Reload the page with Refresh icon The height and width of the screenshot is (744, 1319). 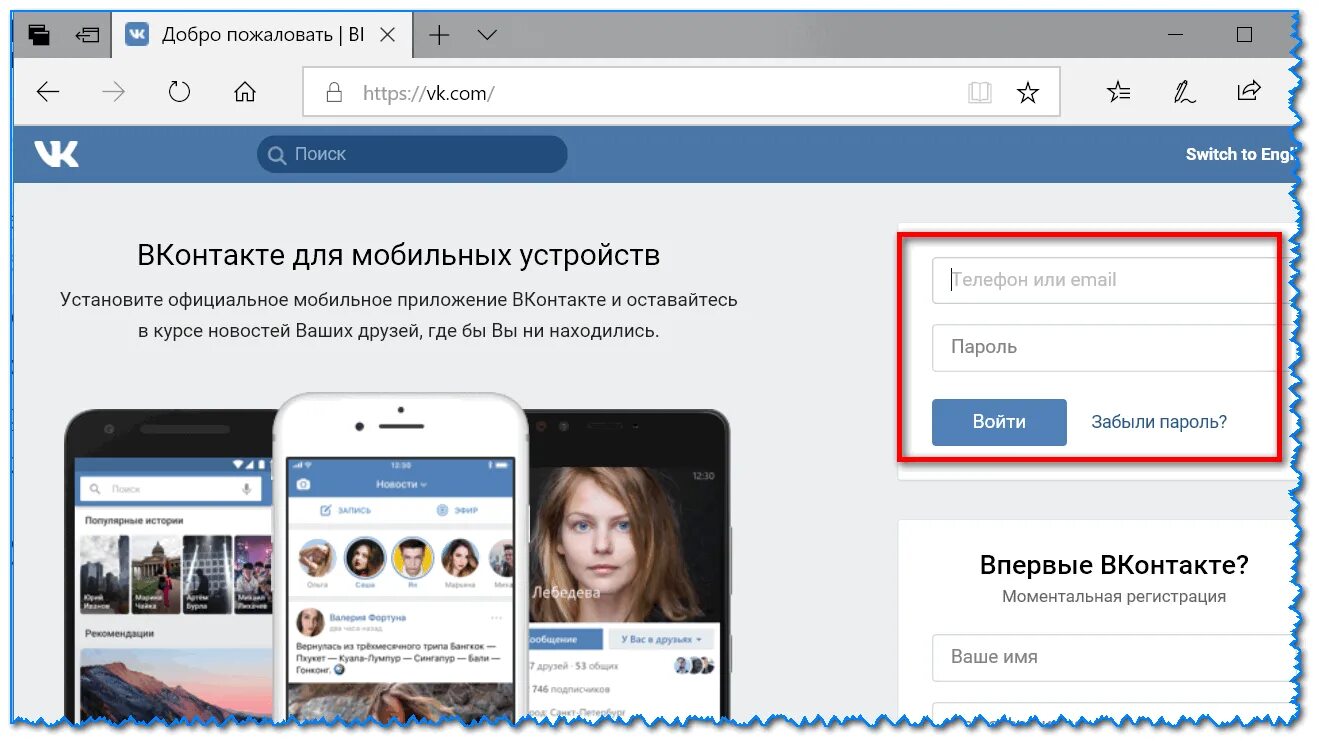[x=179, y=93]
